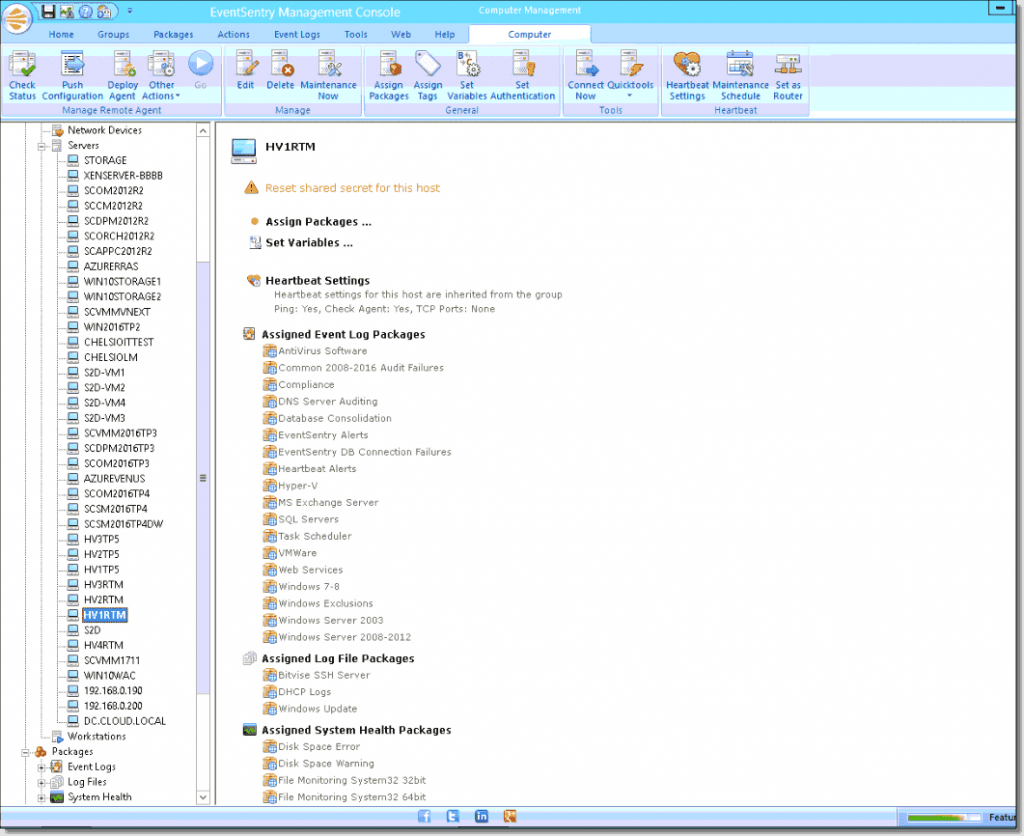This screenshot has width=1024, height=836.
Task: Click the tree panel scrollbar thumb
Action: click(x=203, y=477)
